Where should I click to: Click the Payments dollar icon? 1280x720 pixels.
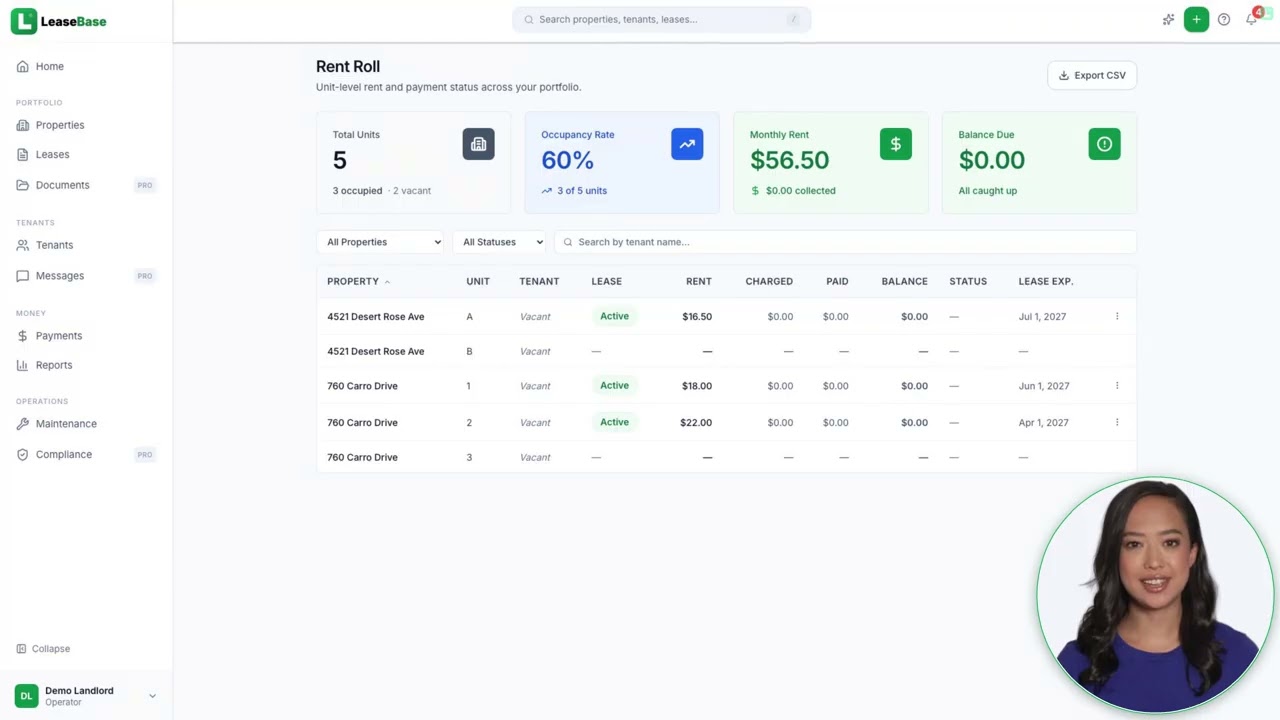[22, 336]
